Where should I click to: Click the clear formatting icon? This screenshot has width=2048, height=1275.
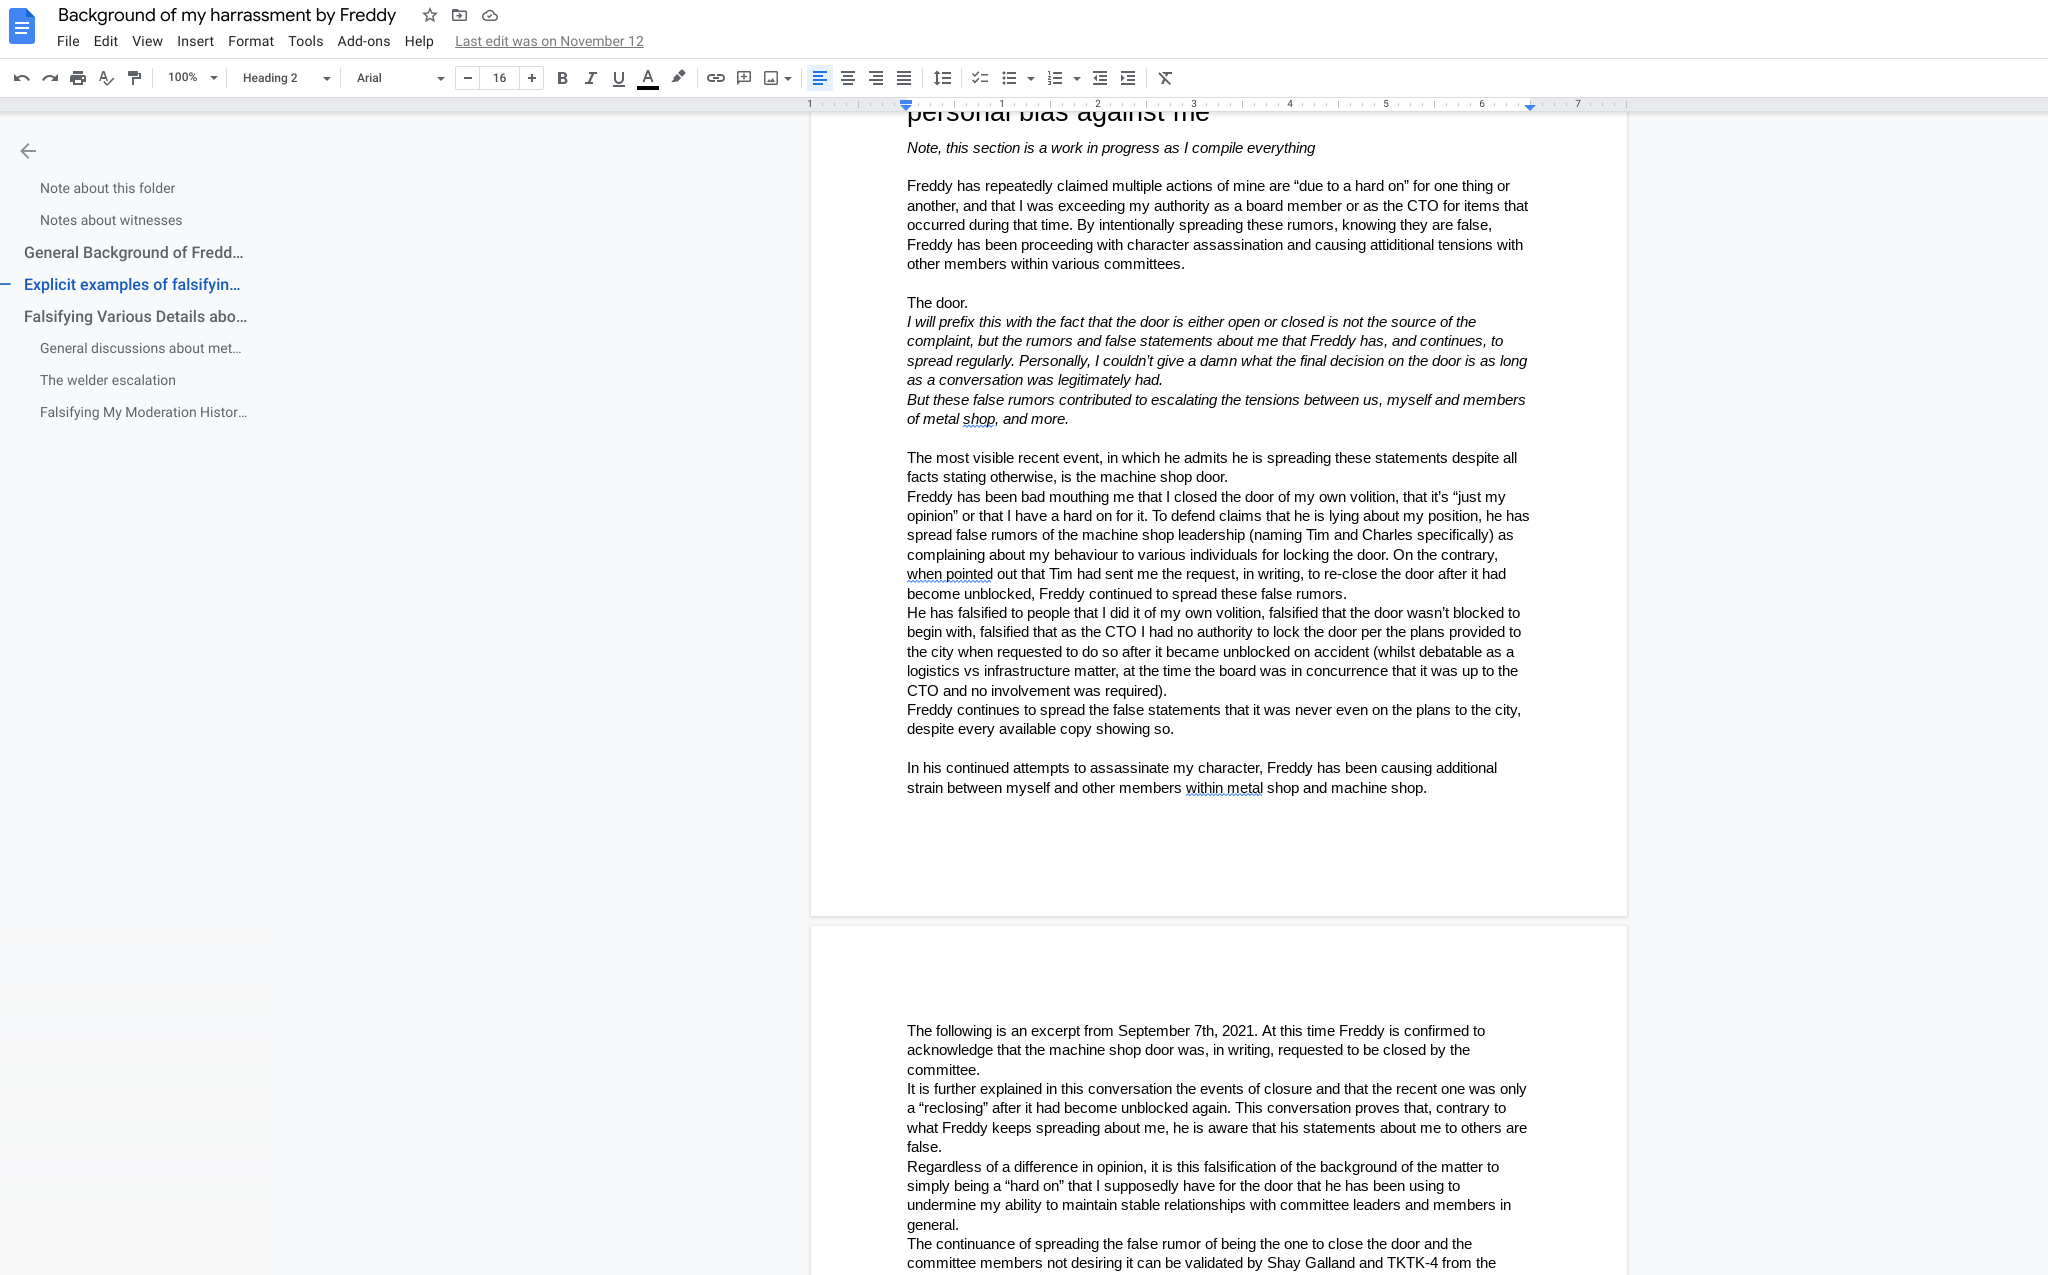[x=1165, y=78]
